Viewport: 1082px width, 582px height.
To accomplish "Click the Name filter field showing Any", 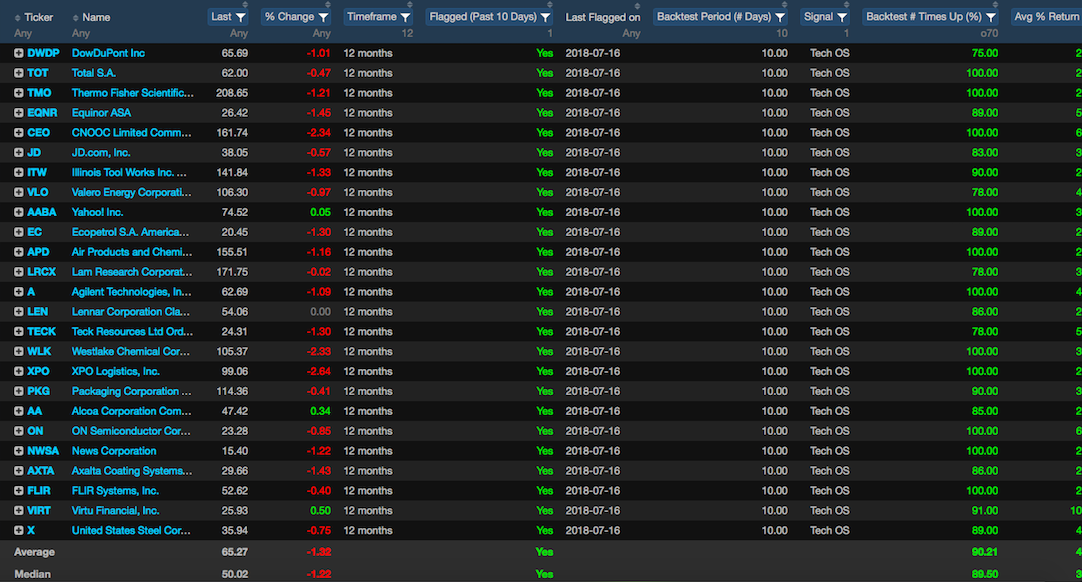I will click(x=81, y=33).
